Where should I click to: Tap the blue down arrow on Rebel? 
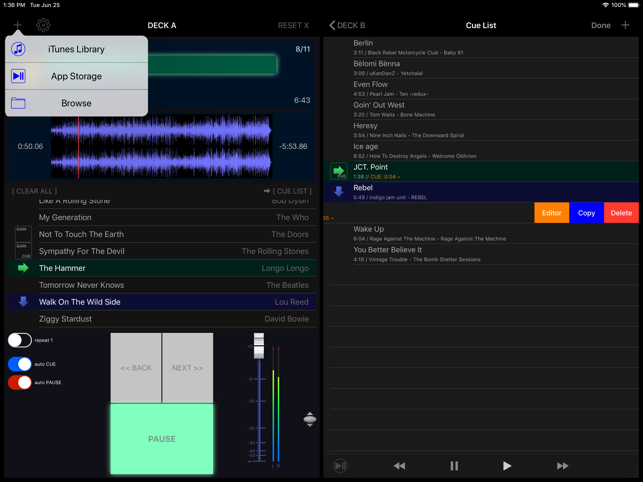pyautogui.click(x=339, y=191)
